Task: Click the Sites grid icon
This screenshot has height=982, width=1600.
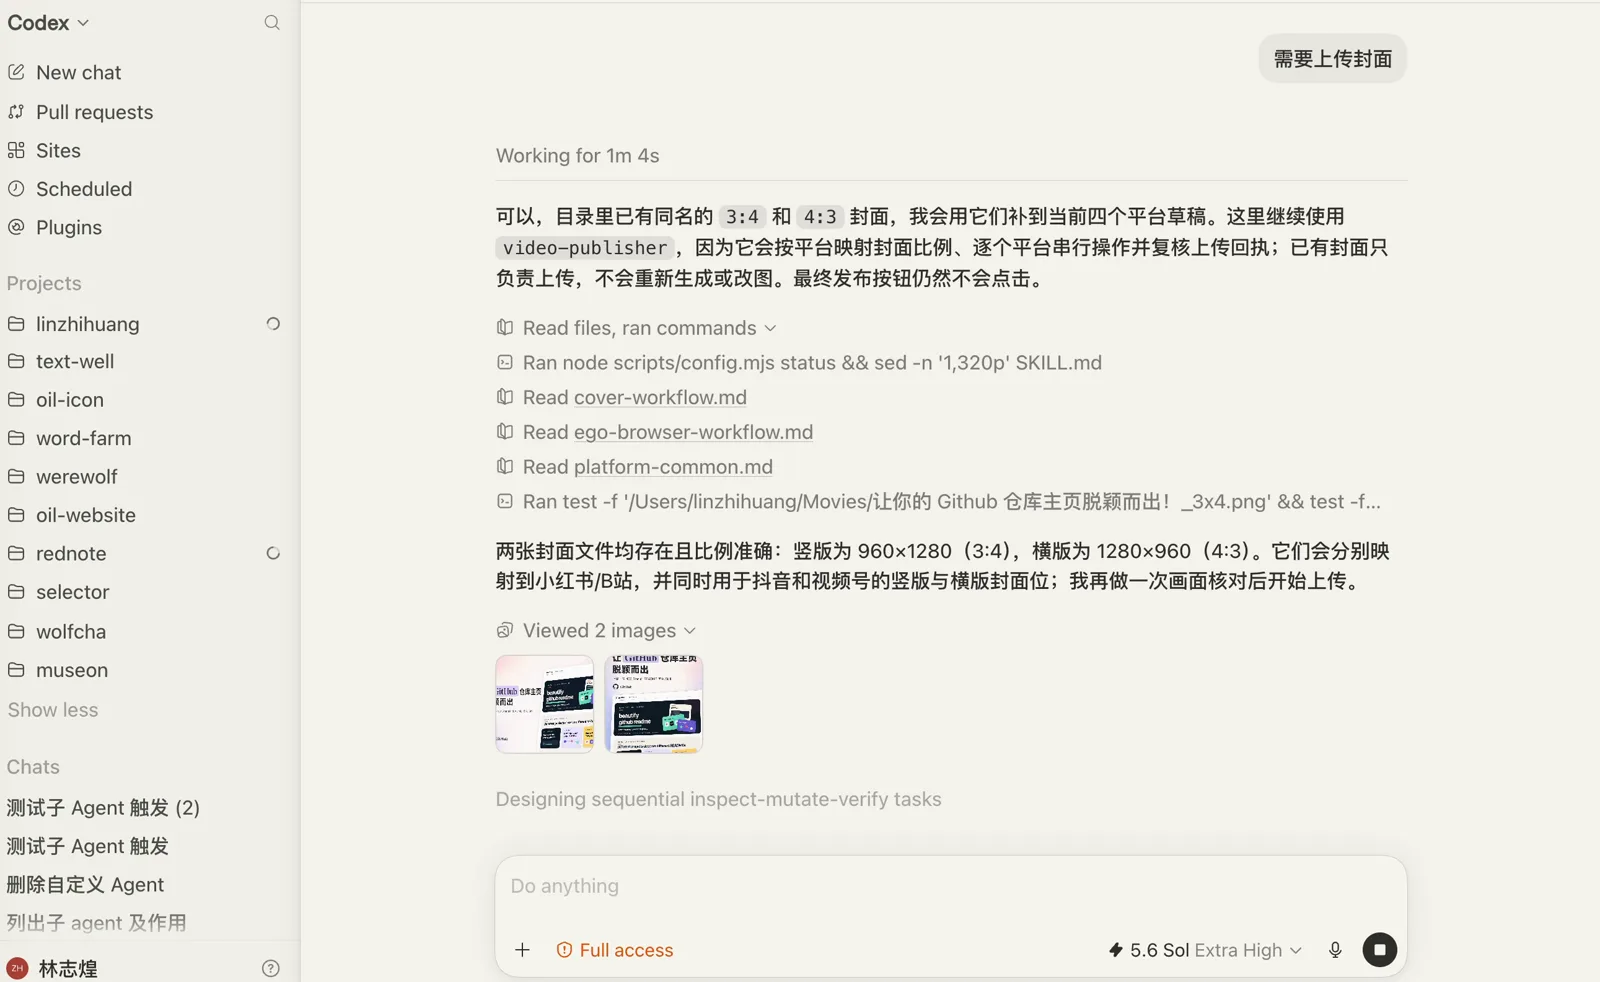Action: [16, 150]
